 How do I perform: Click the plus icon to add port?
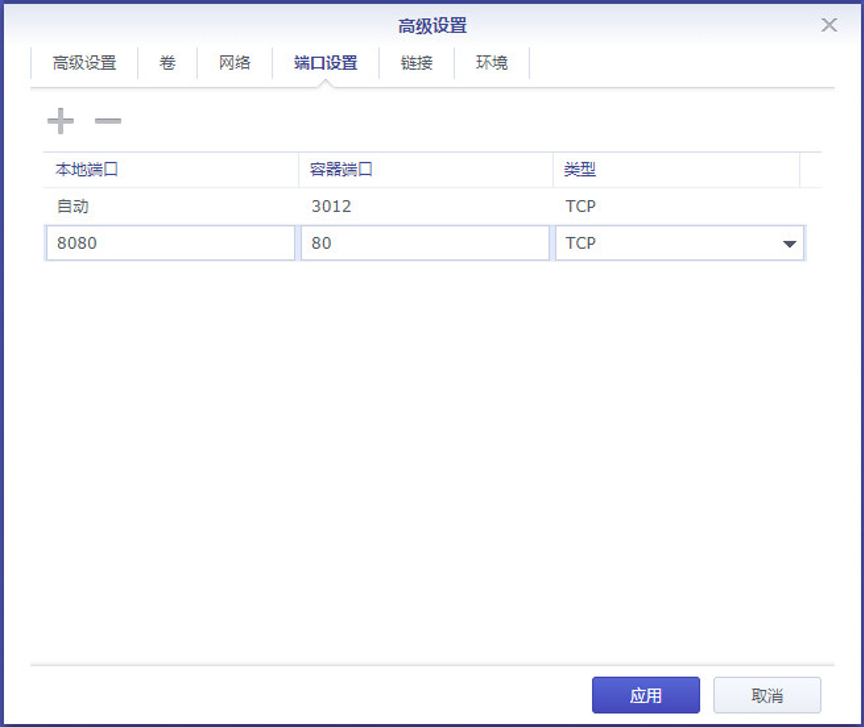61,122
